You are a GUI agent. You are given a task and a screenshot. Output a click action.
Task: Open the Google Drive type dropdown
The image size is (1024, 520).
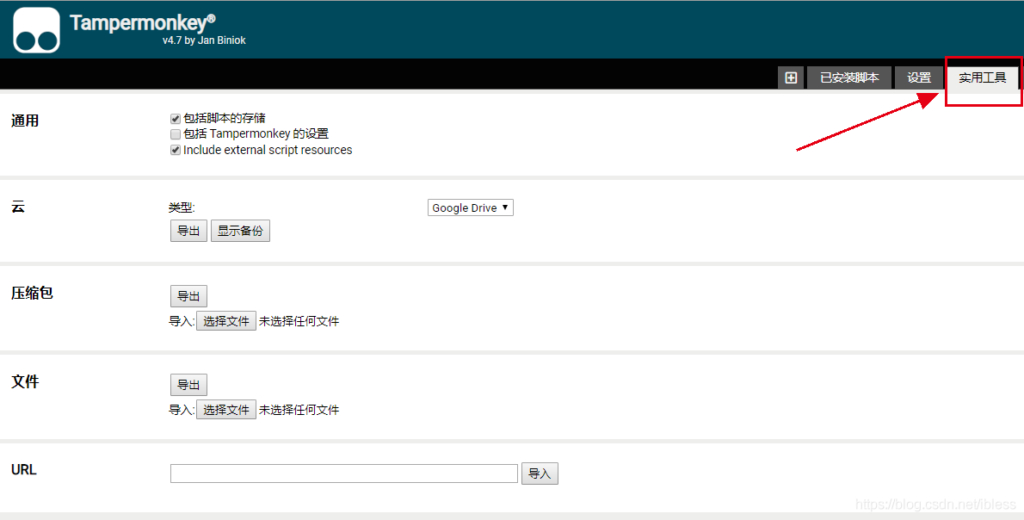470,208
